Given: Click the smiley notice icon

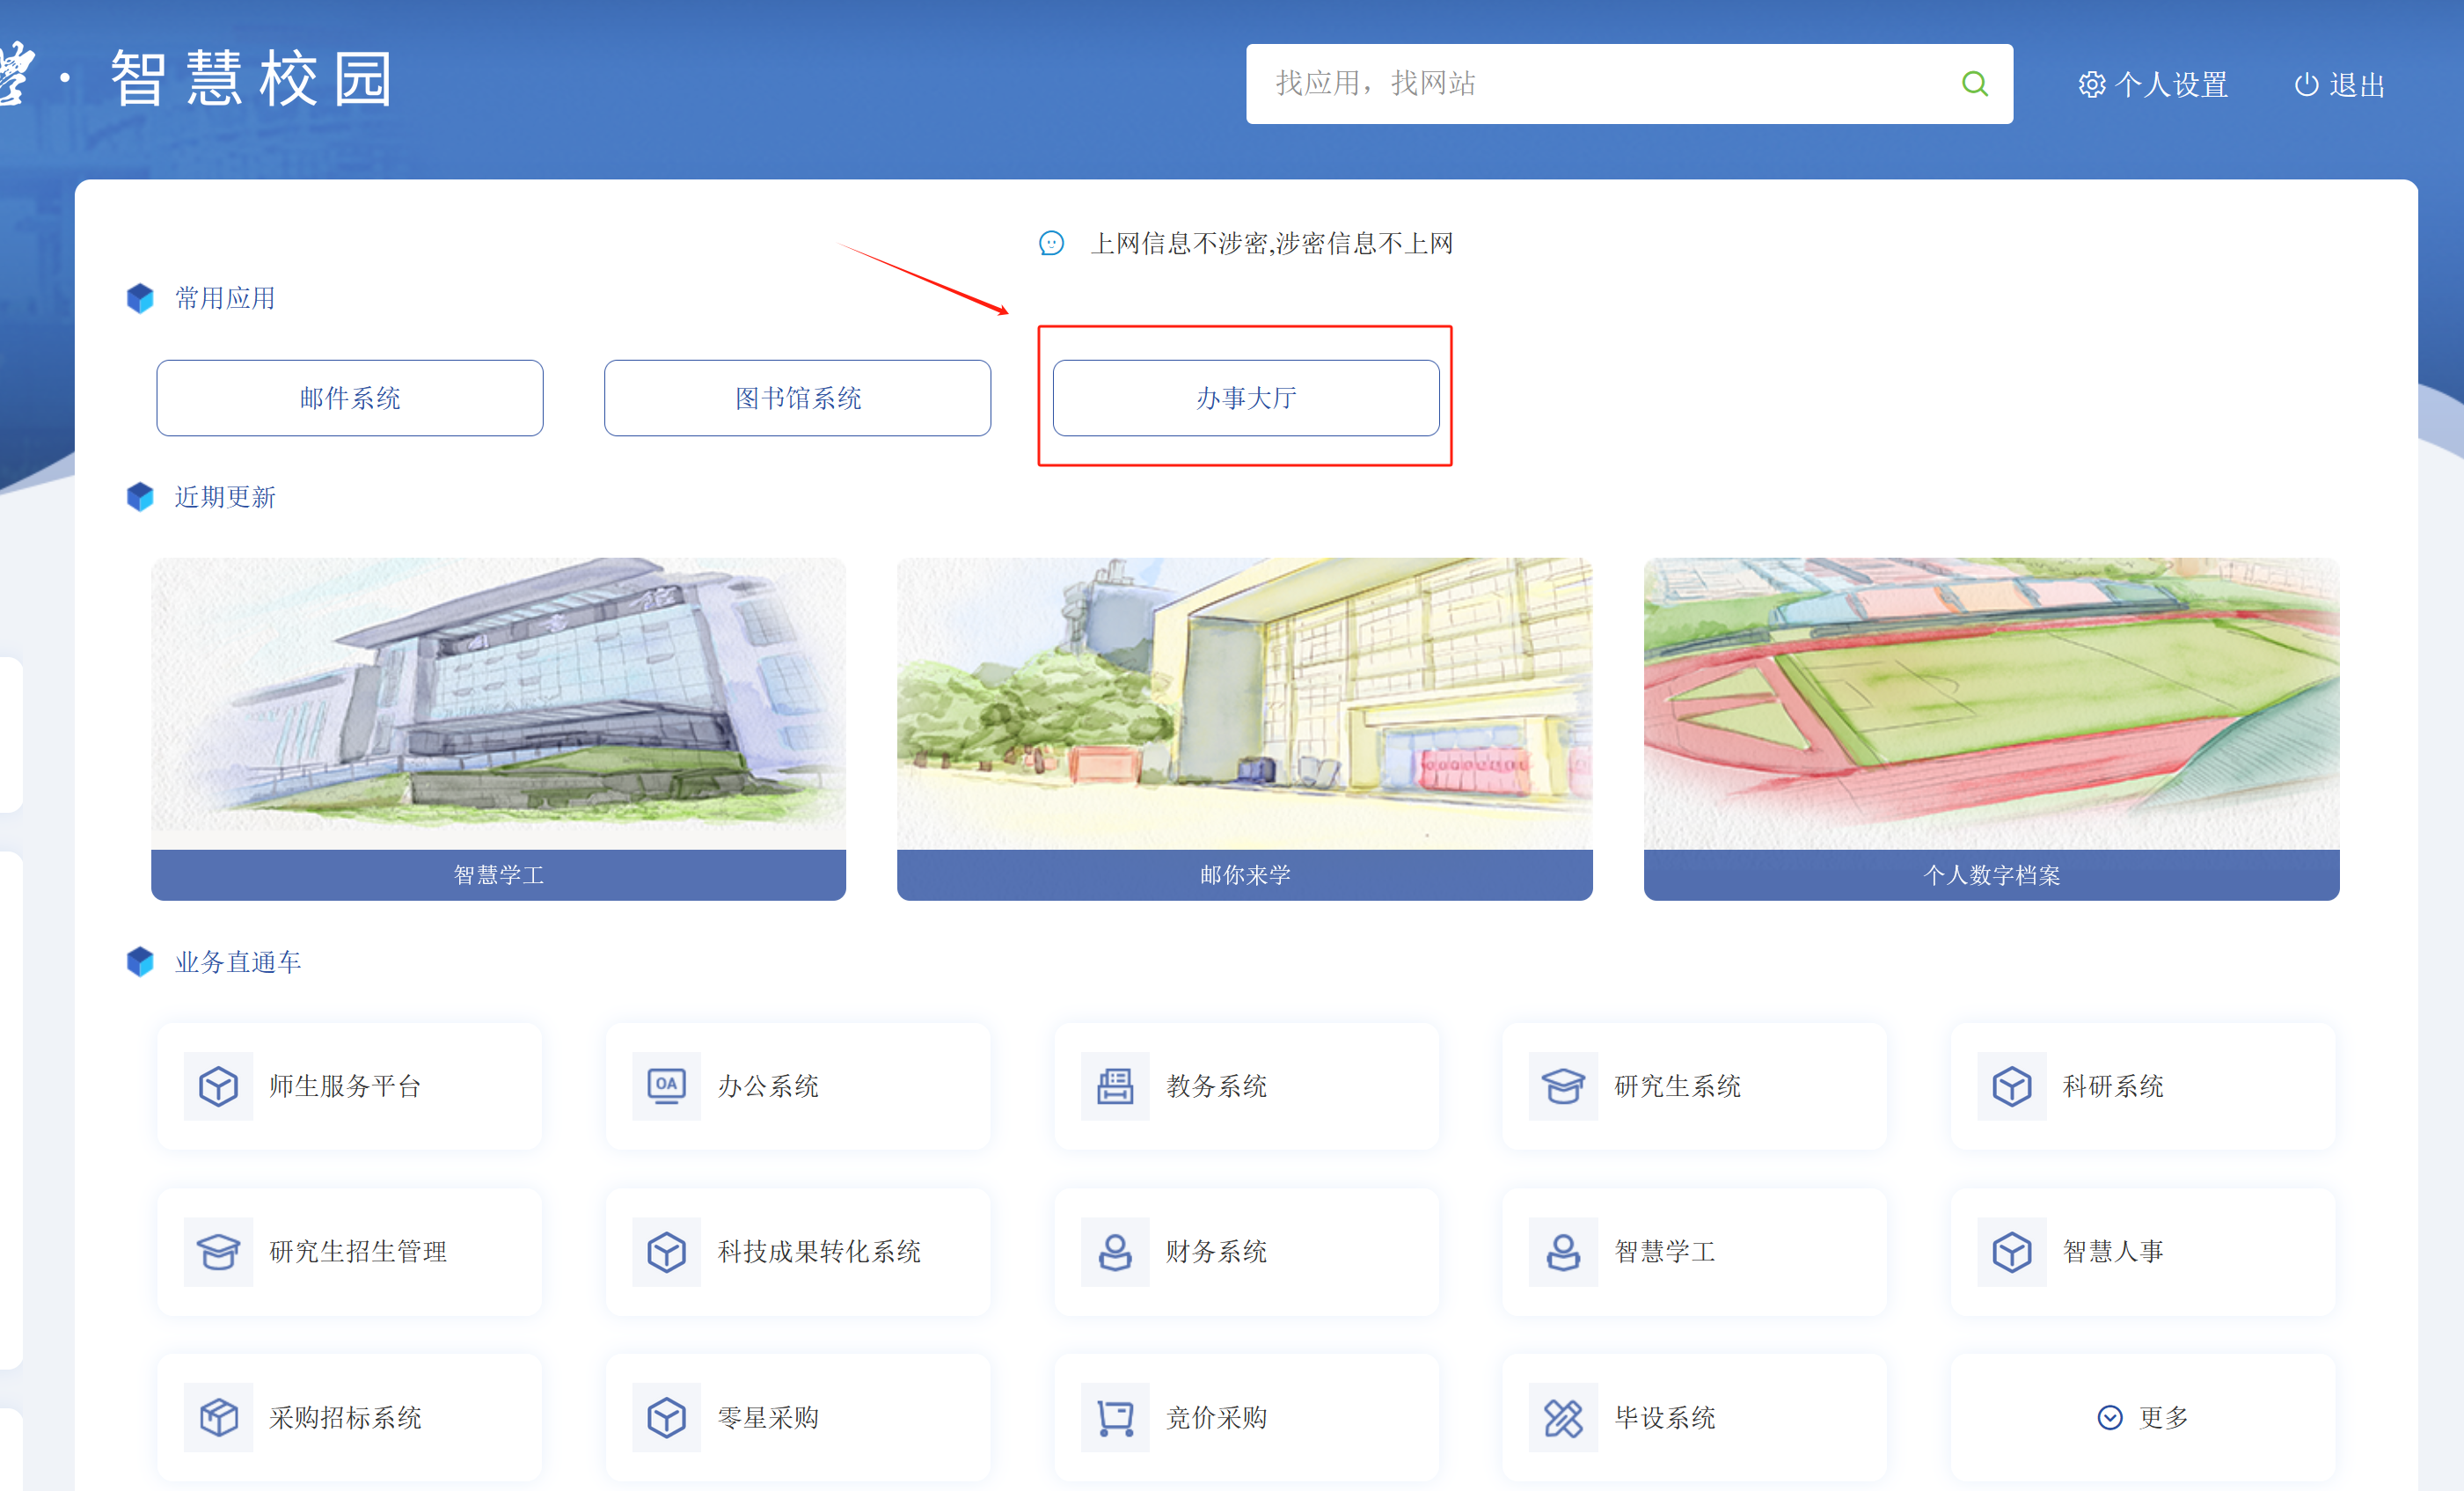Looking at the screenshot, I should [1051, 243].
